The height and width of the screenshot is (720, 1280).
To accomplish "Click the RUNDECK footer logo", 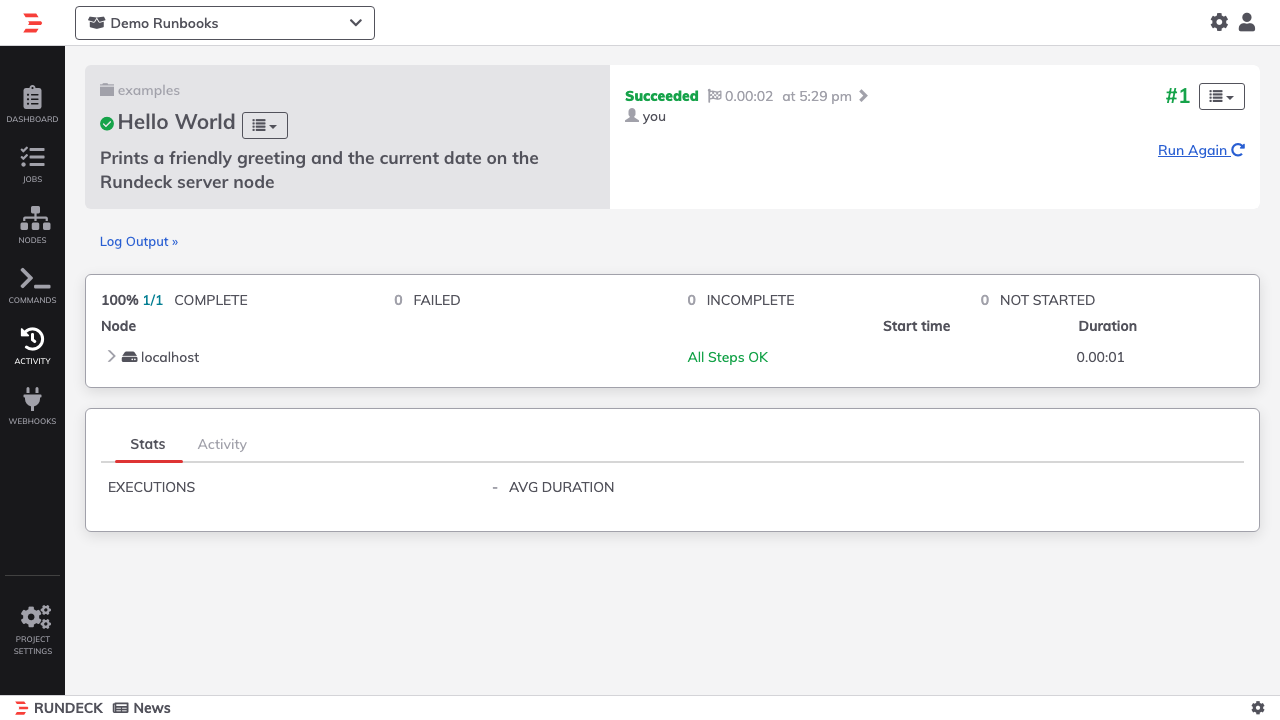I will click(59, 708).
